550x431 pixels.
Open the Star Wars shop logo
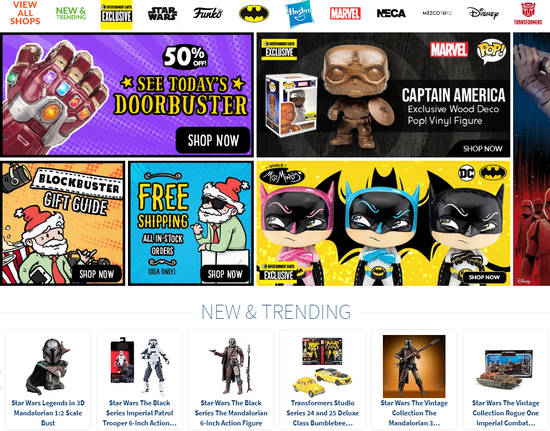(x=162, y=14)
